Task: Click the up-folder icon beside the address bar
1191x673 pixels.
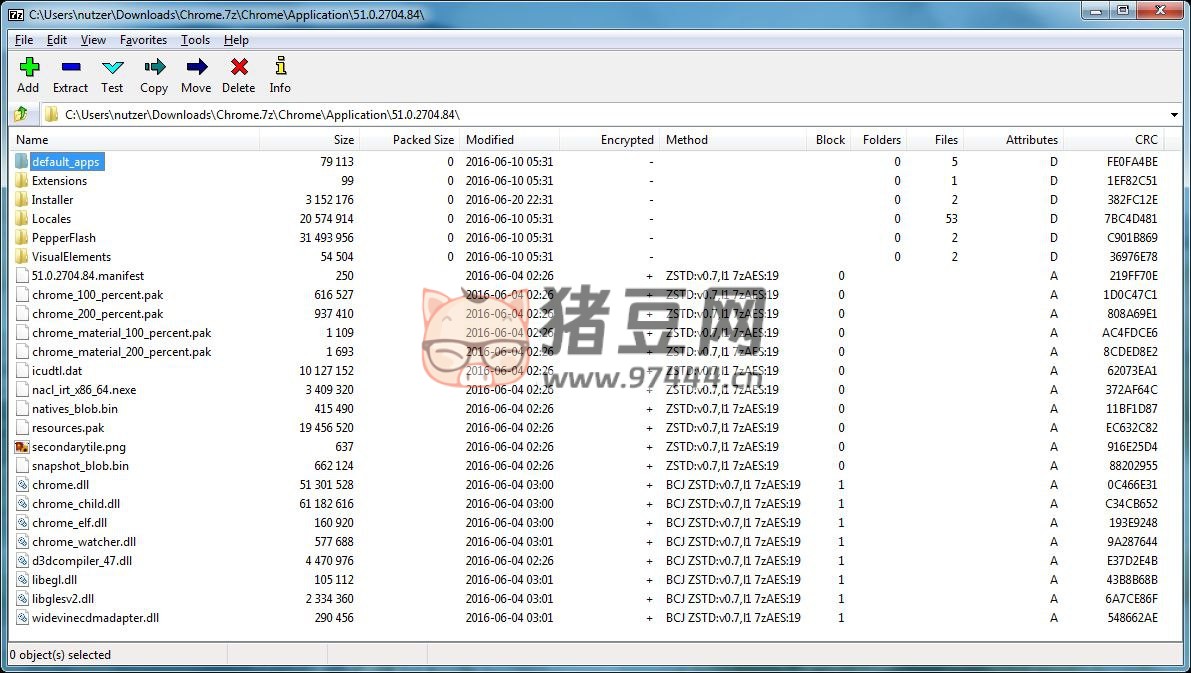Action: point(21,114)
